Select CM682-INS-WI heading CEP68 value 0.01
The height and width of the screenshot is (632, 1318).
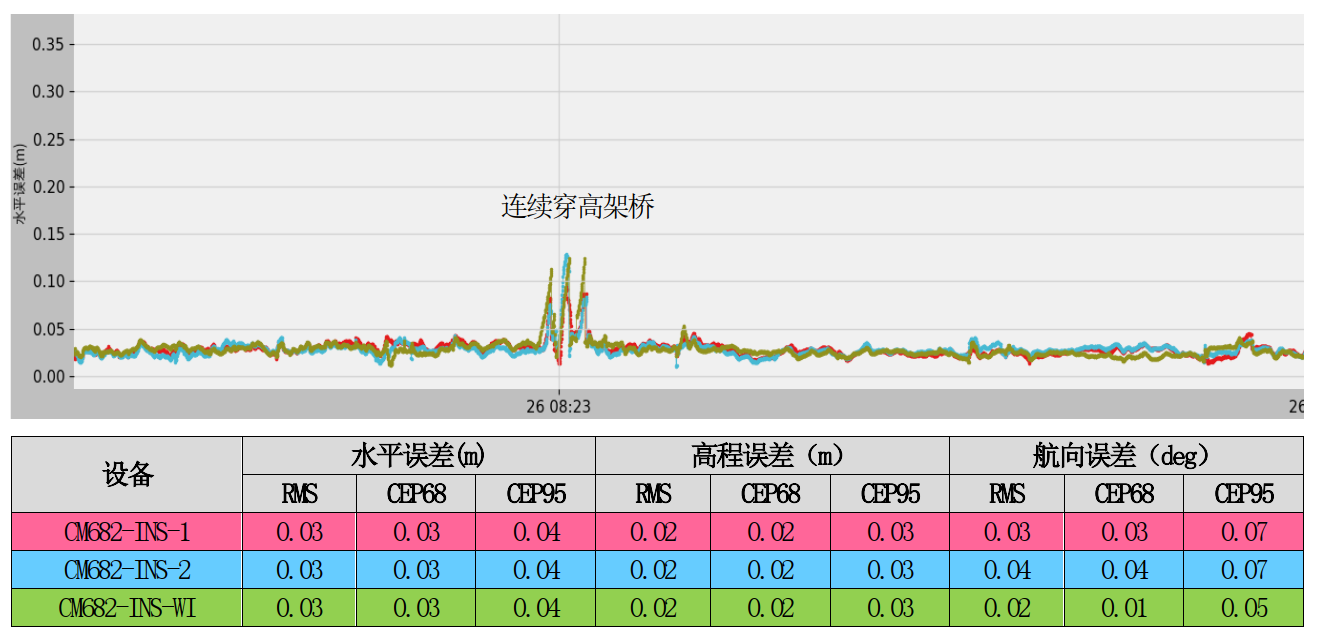coord(1124,608)
